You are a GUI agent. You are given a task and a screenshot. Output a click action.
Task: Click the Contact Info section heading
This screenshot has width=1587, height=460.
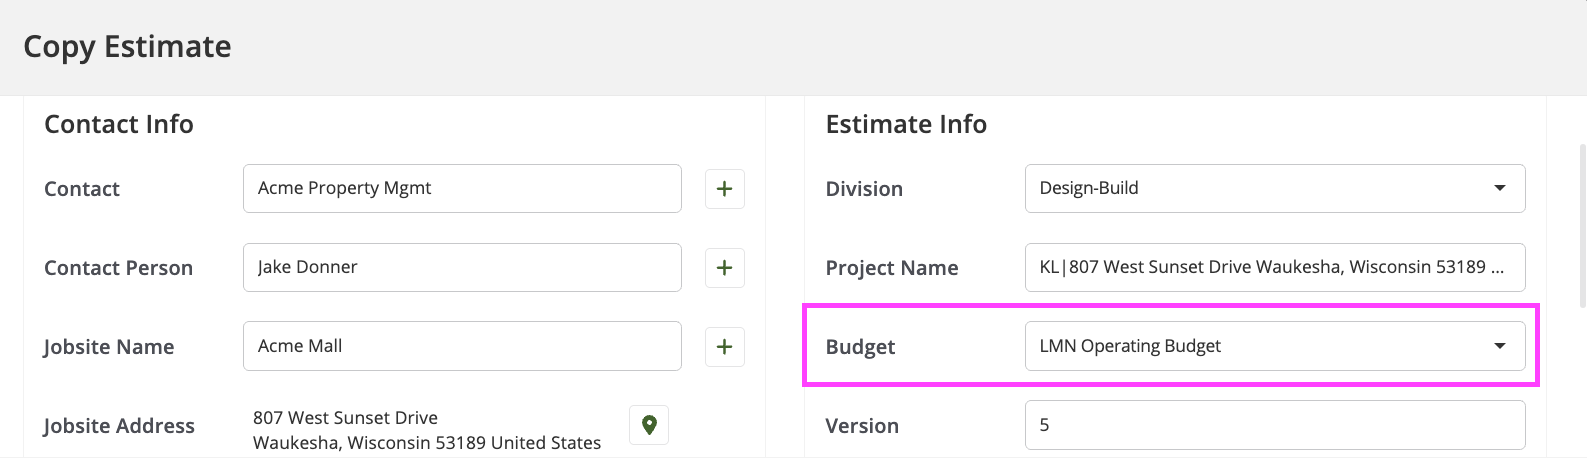tap(119, 124)
